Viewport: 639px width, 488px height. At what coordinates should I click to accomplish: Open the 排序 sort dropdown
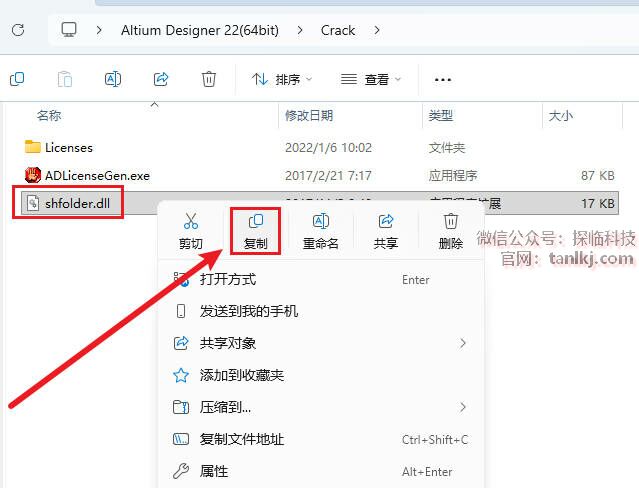point(282,79)
